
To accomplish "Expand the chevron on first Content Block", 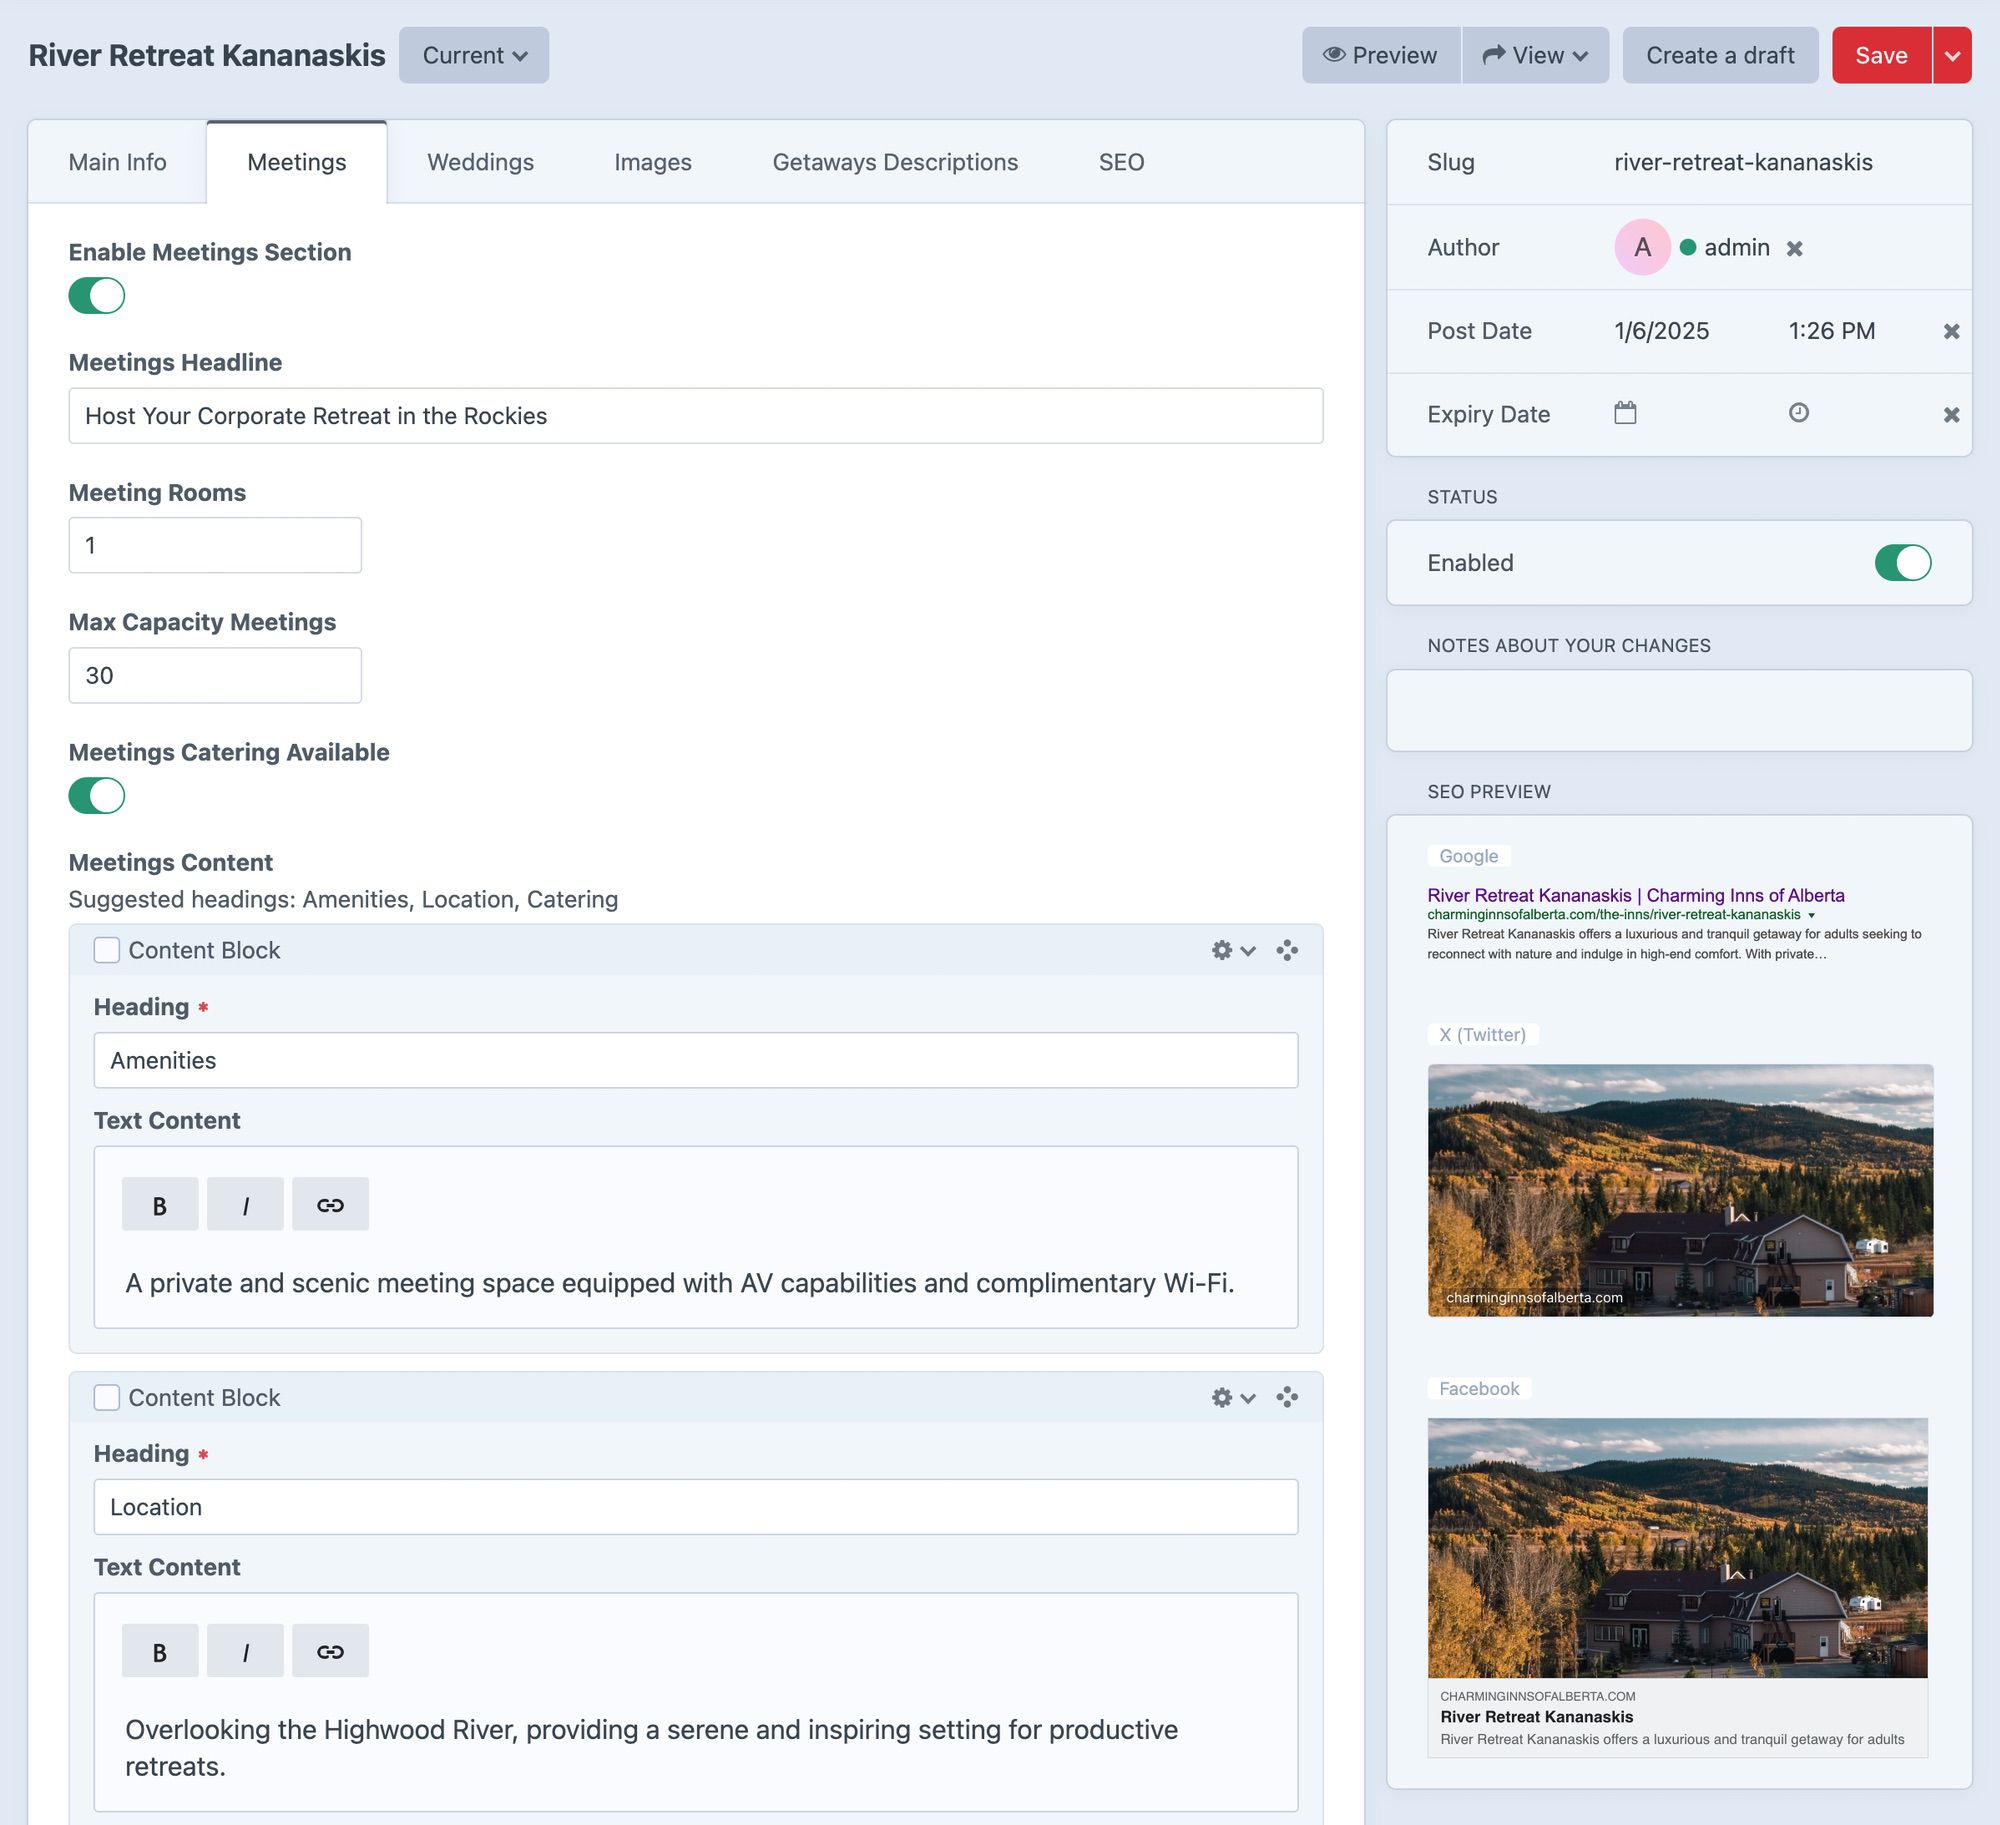I will pyautogui.click(x=1247, y=951).
